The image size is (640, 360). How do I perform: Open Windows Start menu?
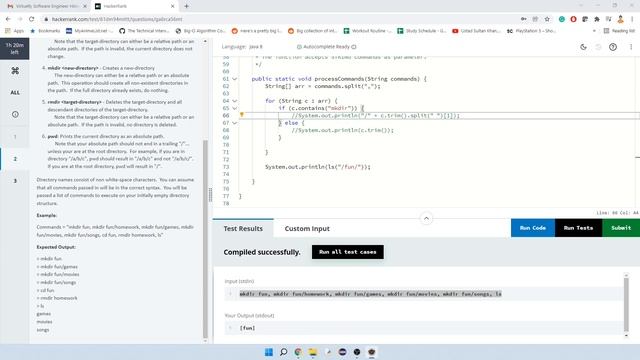[269, 352]
